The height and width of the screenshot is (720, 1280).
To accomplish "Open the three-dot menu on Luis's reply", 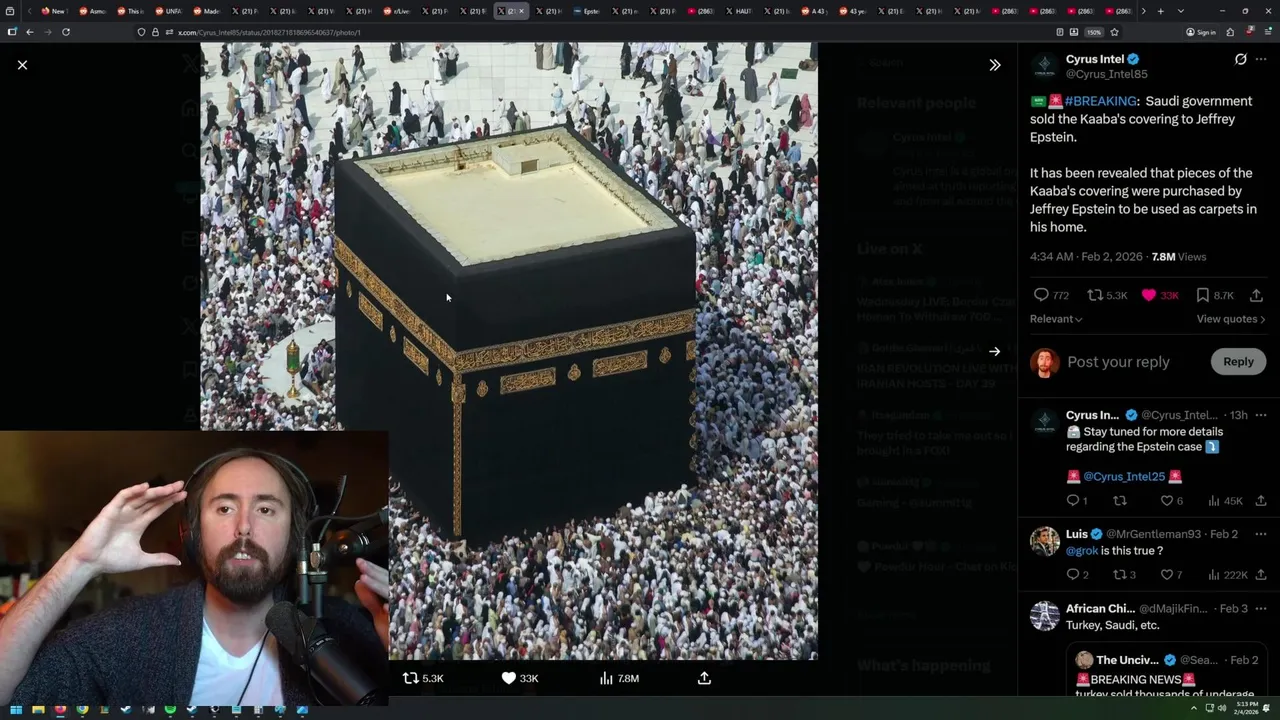I will point(1261,534).
